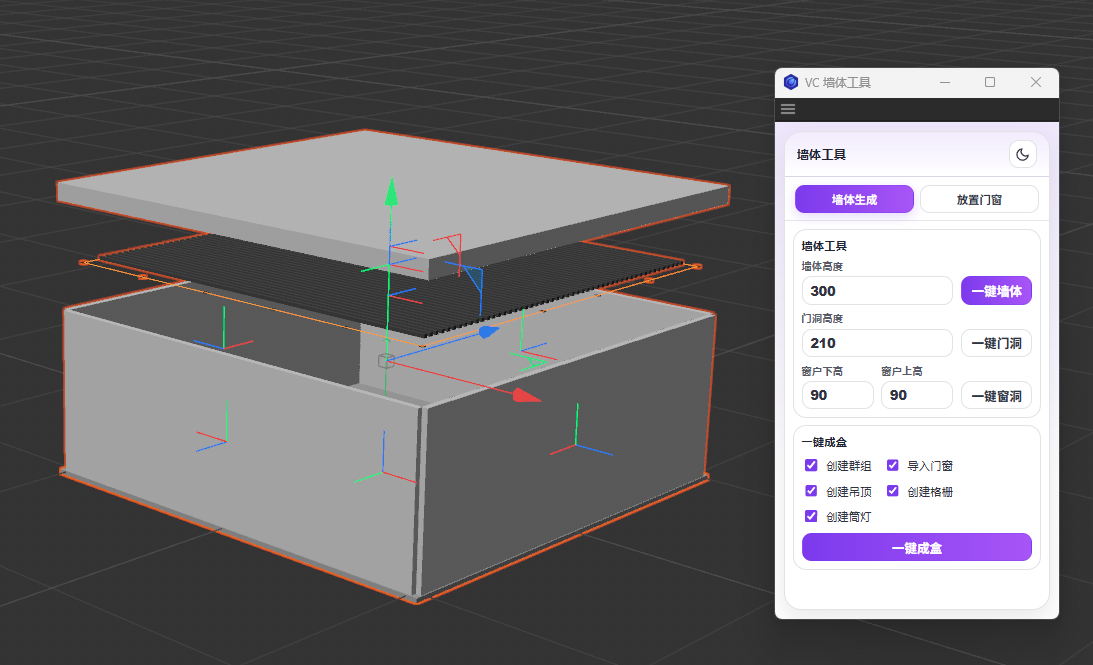The image size is (1093, 665).
Task: Click the 墙体高度 input field showing 300
Action: [x=876, y=291]
